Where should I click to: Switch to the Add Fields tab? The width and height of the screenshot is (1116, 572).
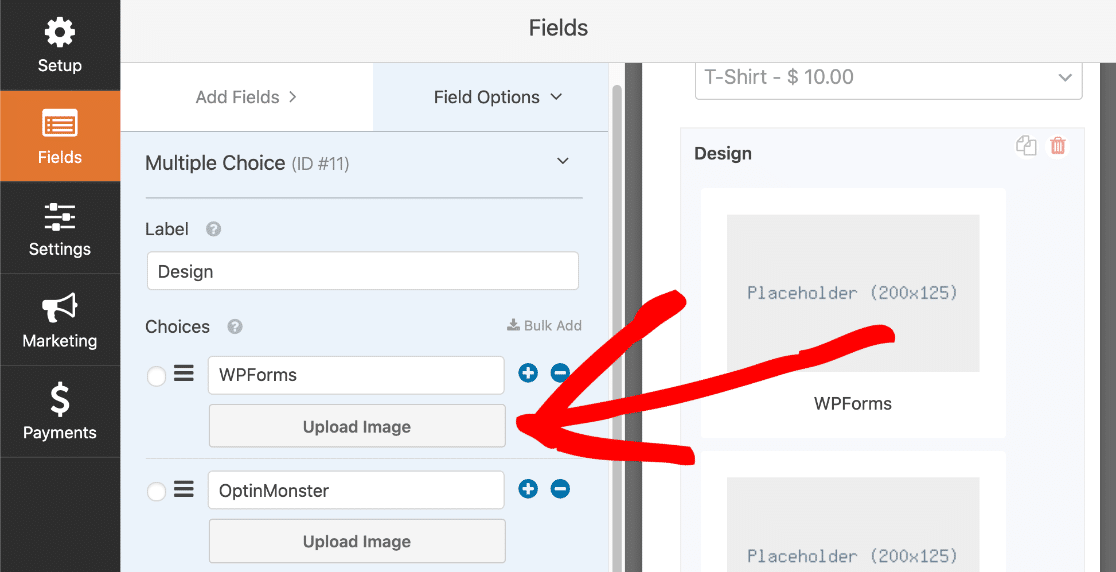(x=246, y=97)
